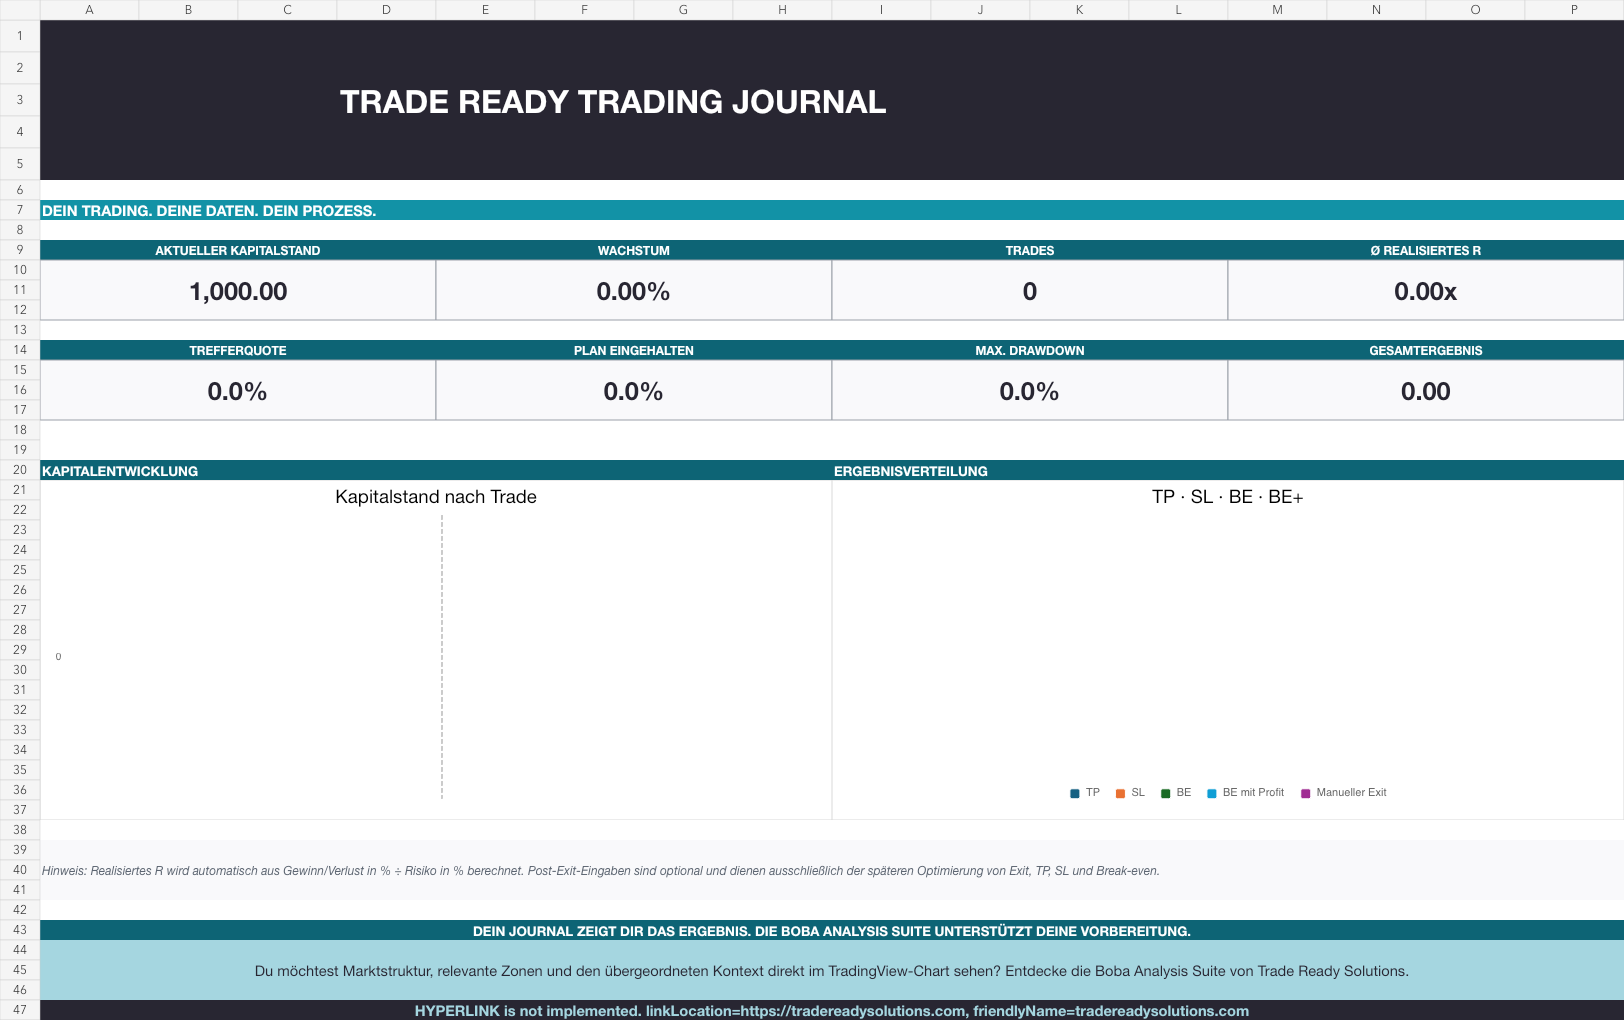Click row 47 header

20,1010
